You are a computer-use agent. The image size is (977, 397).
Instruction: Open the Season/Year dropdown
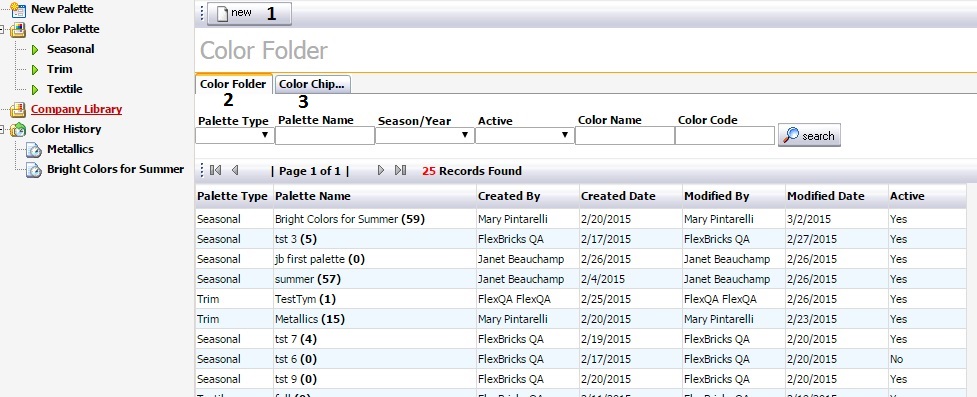pyautogui.click(x=424, y=135)
